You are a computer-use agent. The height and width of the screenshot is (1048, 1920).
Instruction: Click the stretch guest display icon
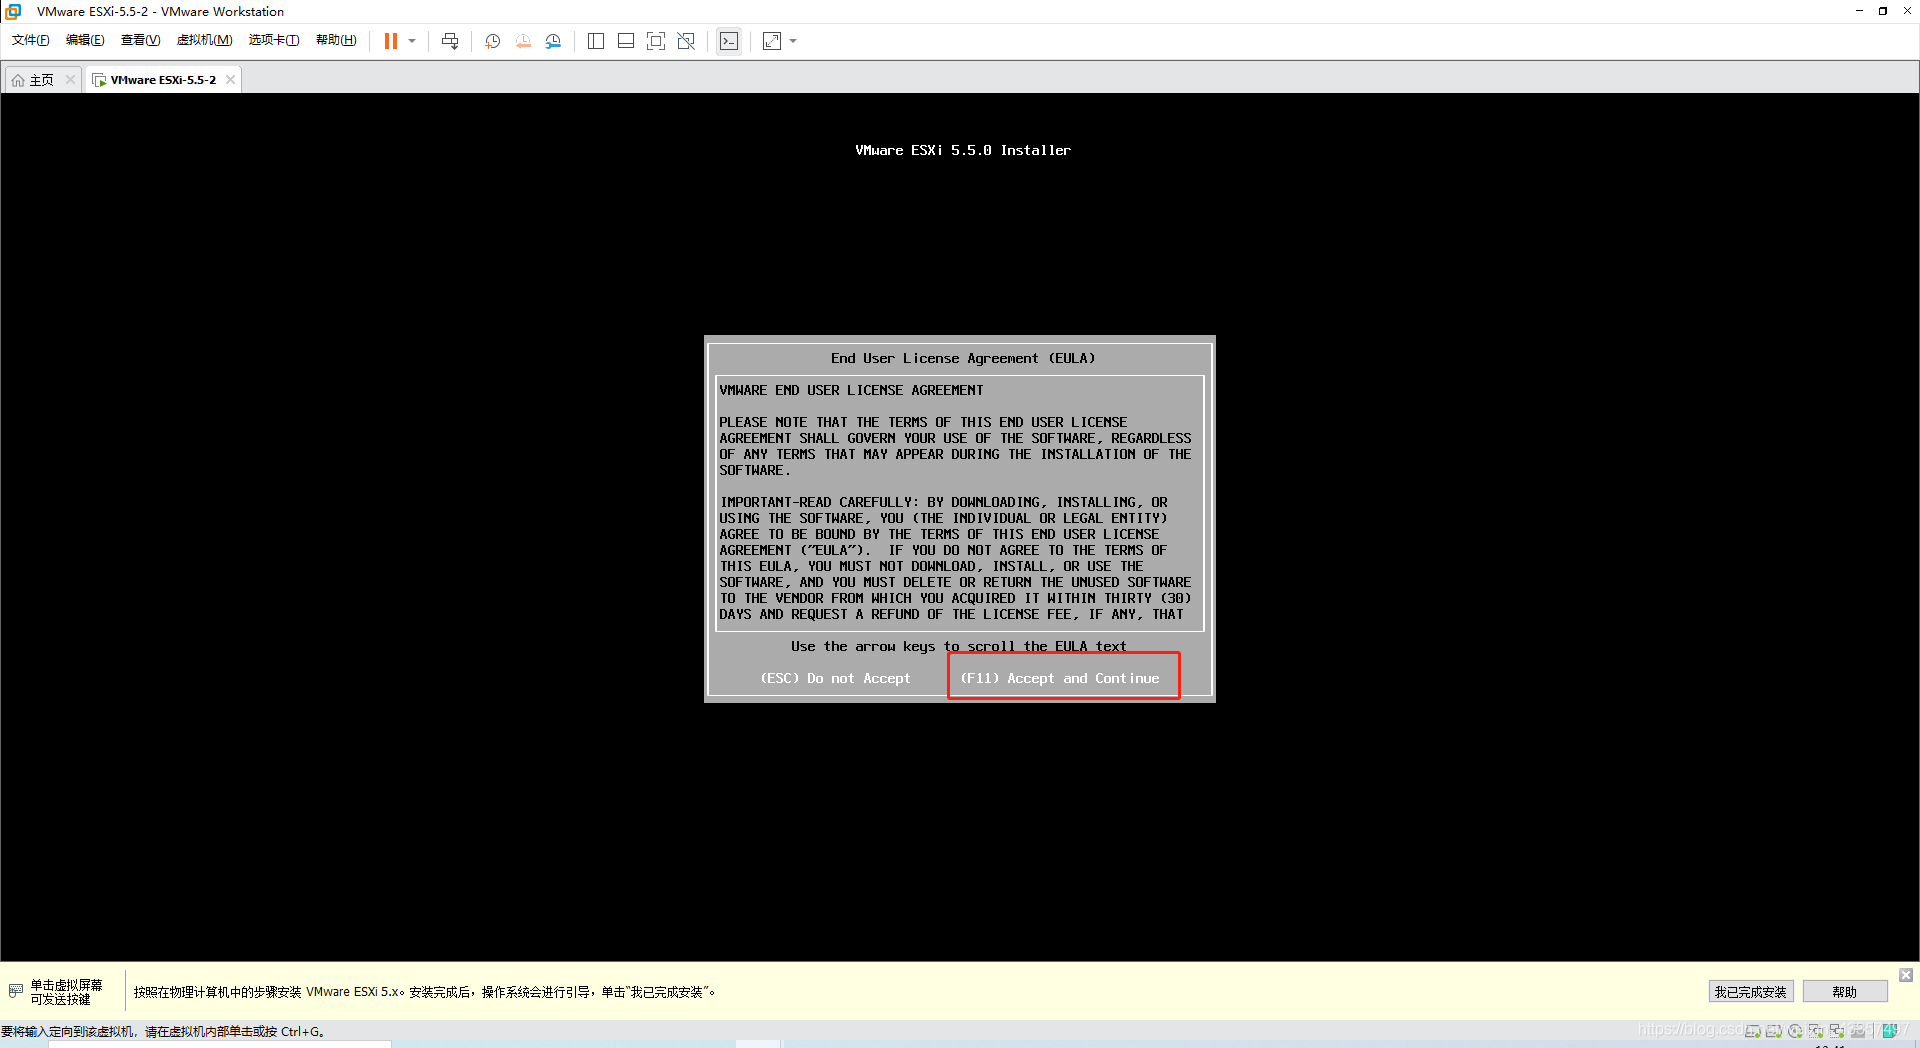[x=772, y=41]
